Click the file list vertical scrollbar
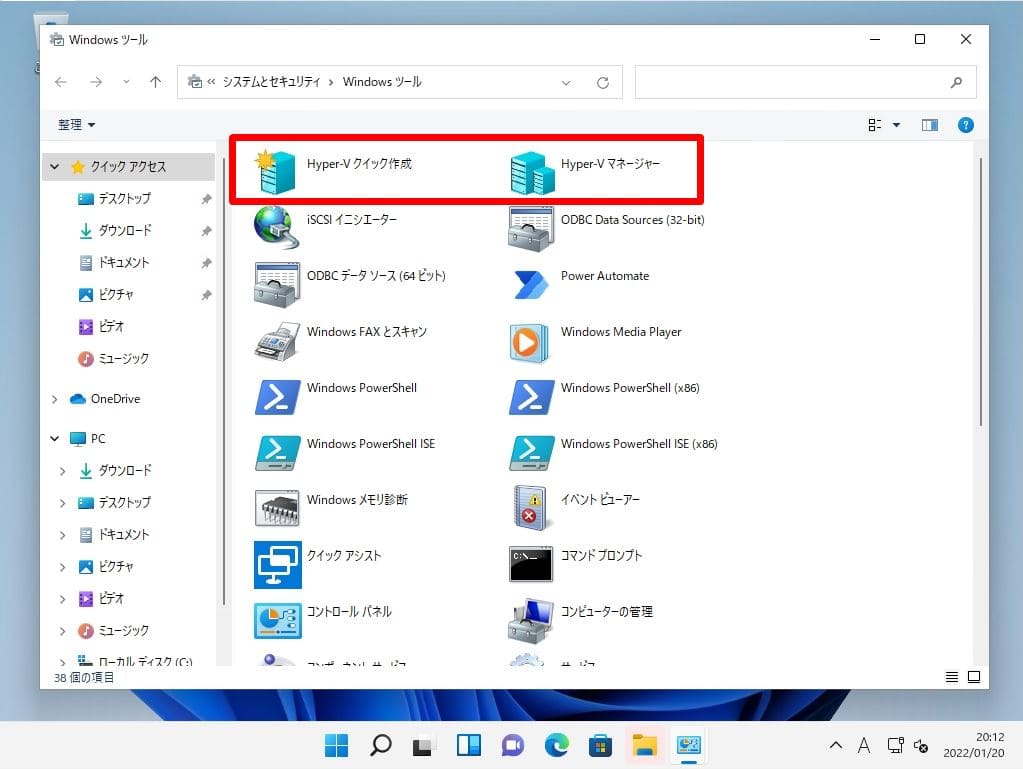 [980, 292]
